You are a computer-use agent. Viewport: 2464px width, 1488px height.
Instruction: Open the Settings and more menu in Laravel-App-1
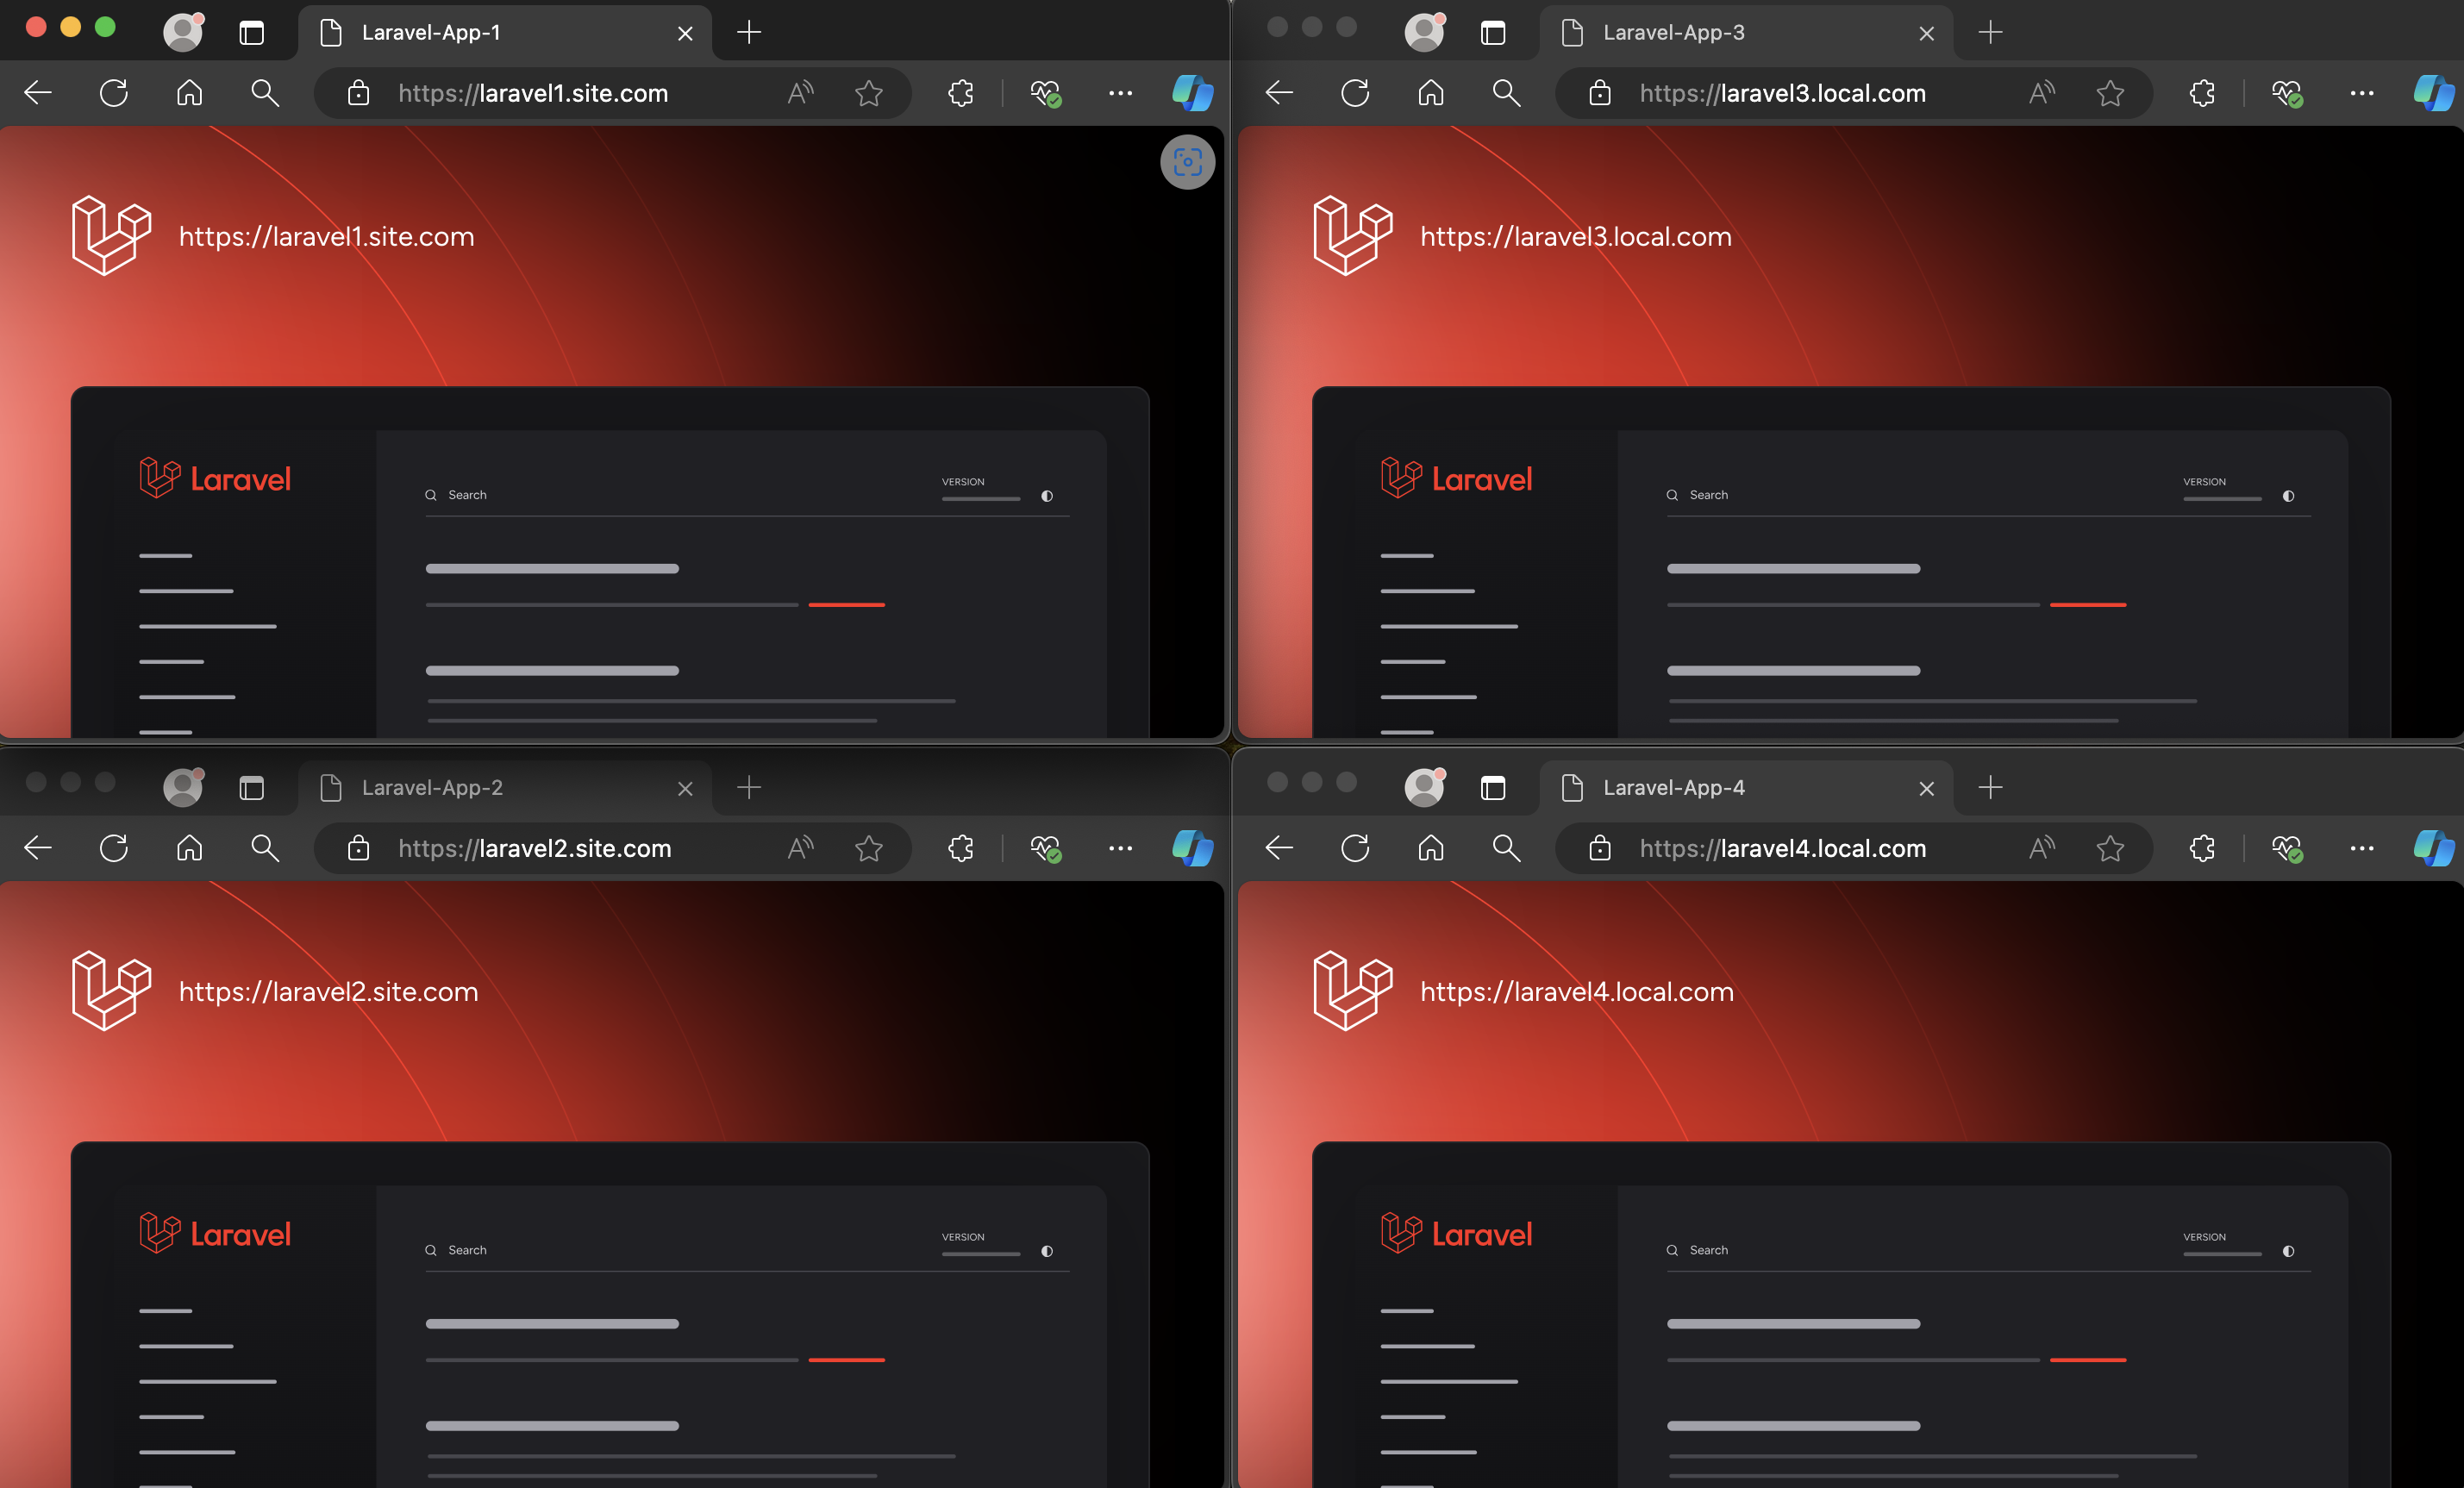[1119, 93]
